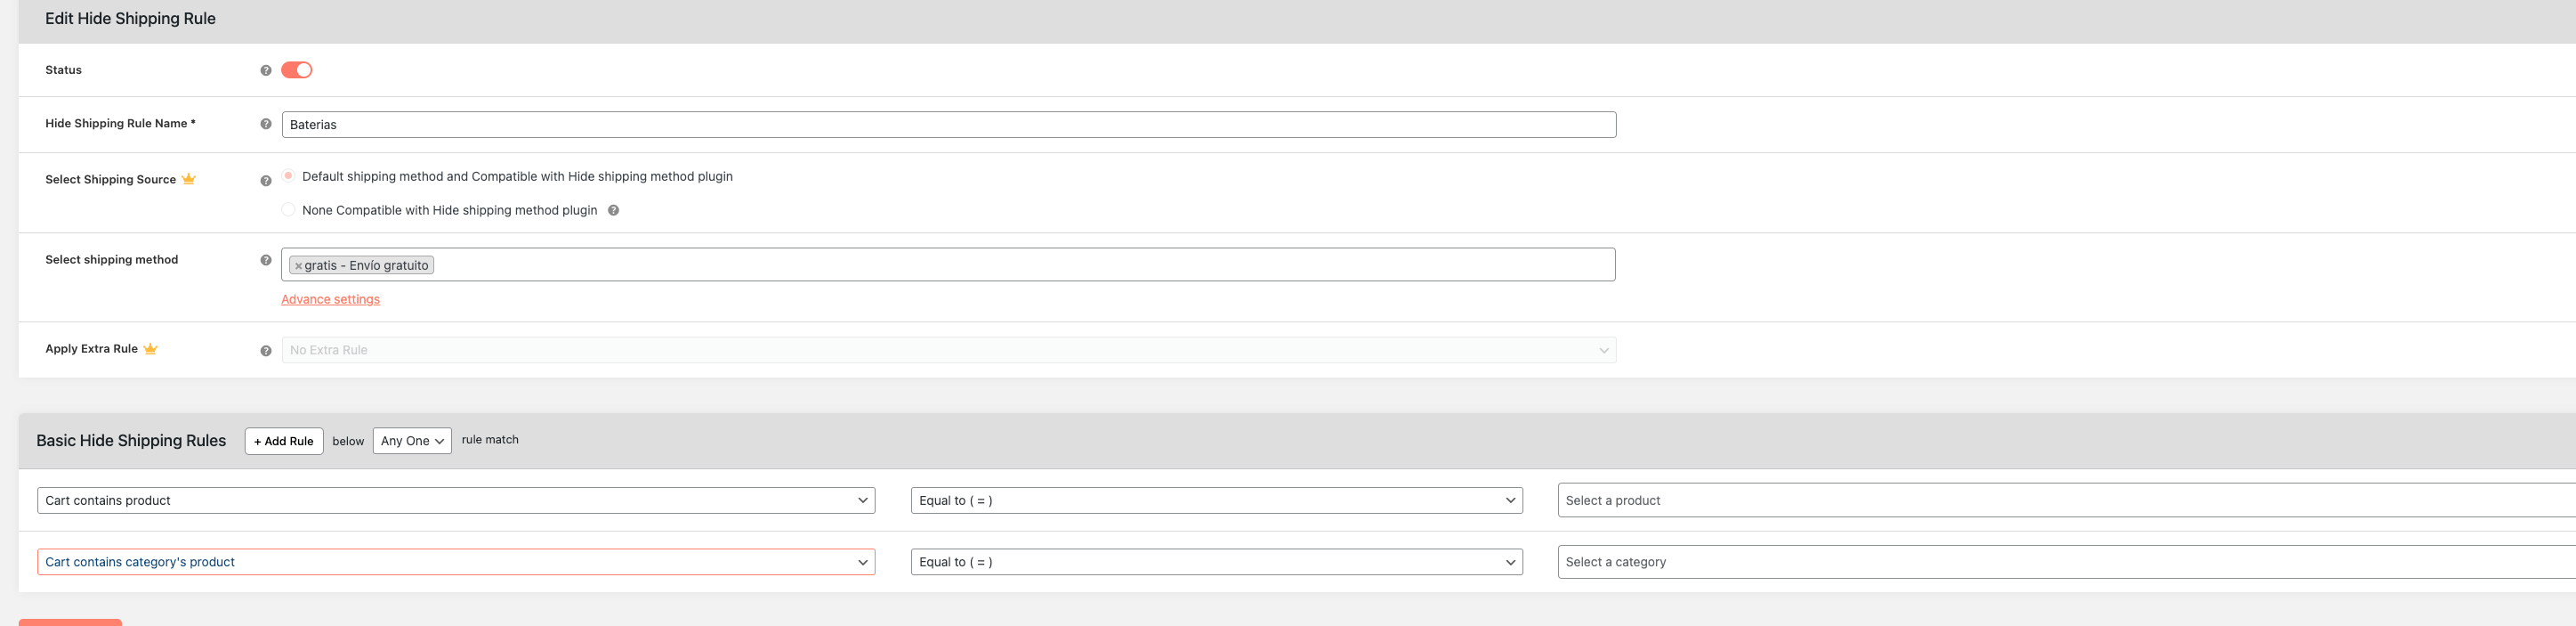The image size is (2576, 626).
Task: Open the Any One rule match dropdown
Action: (412, 441)
